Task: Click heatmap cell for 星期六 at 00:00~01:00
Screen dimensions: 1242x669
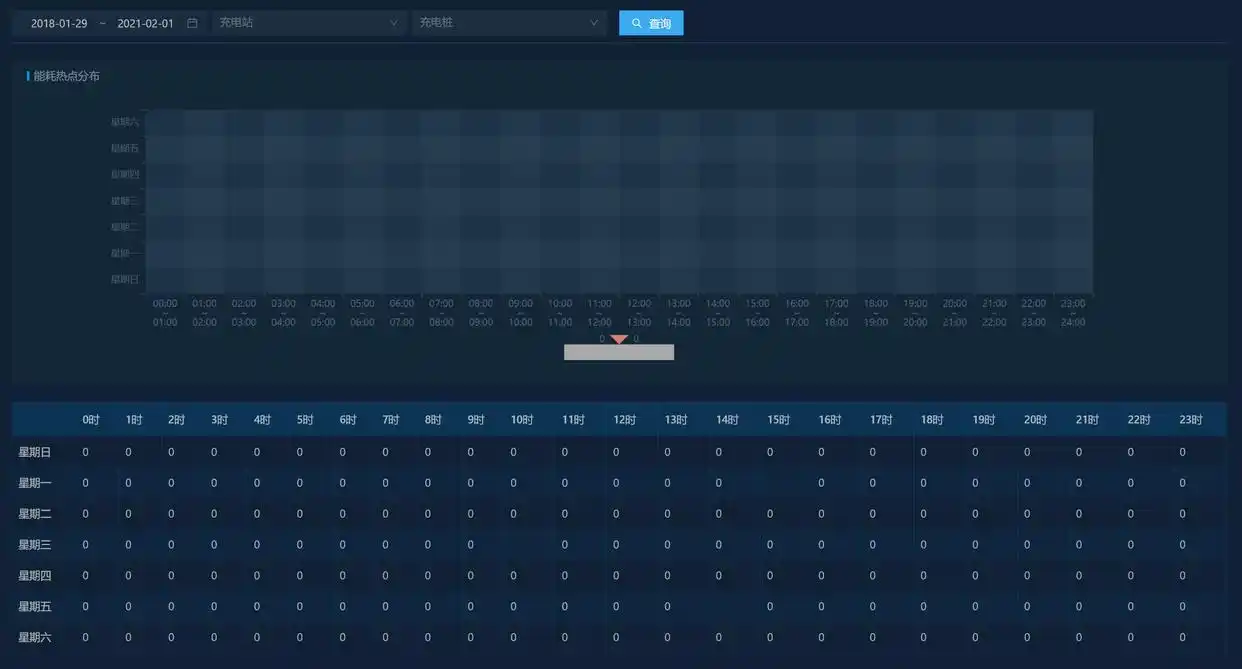Action: [165, 122]
